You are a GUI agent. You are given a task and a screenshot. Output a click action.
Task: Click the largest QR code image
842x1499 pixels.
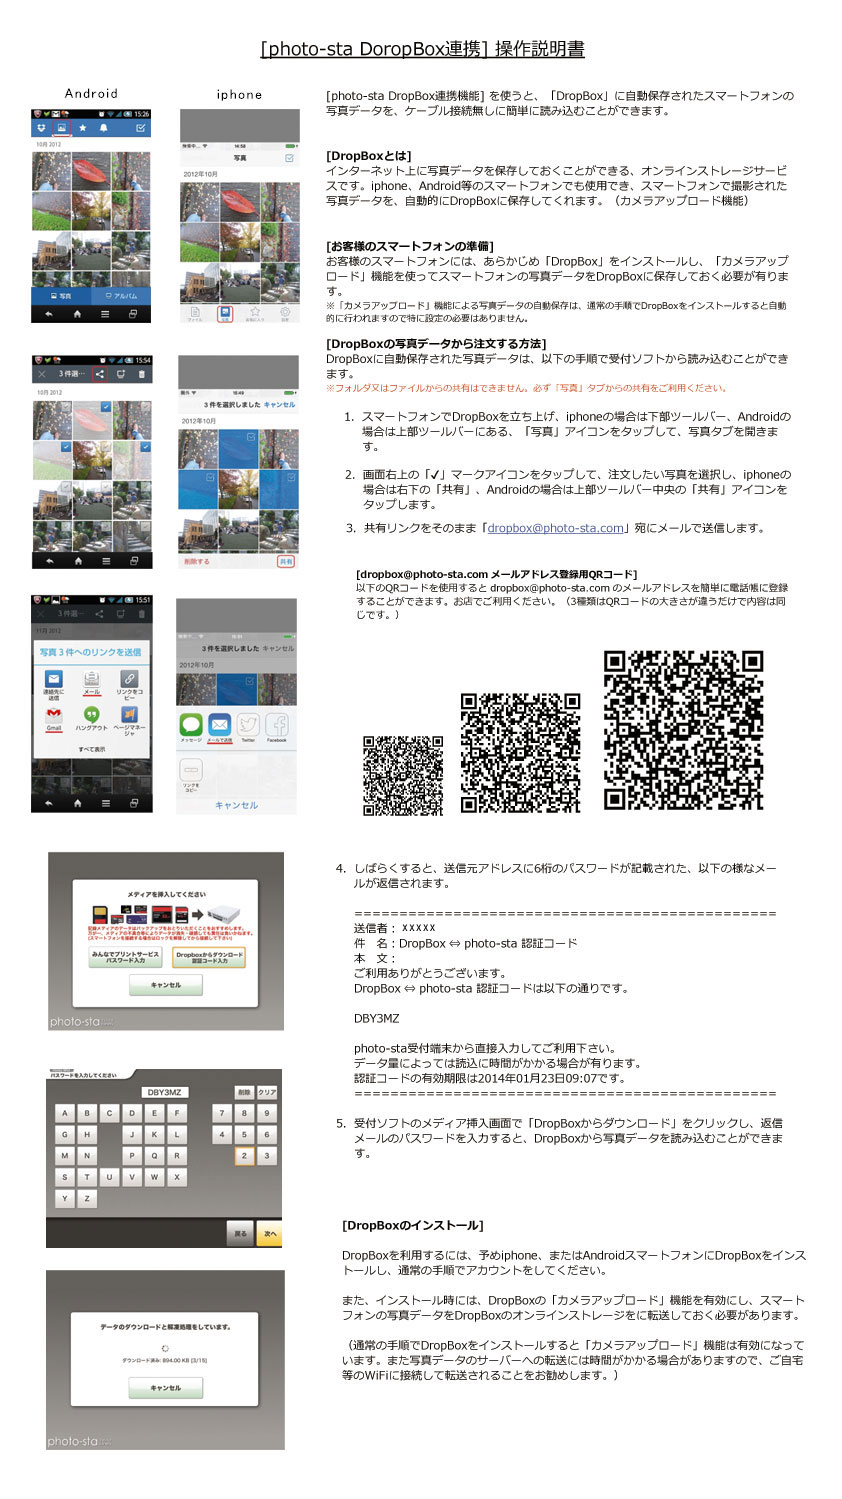pos(684,730)
